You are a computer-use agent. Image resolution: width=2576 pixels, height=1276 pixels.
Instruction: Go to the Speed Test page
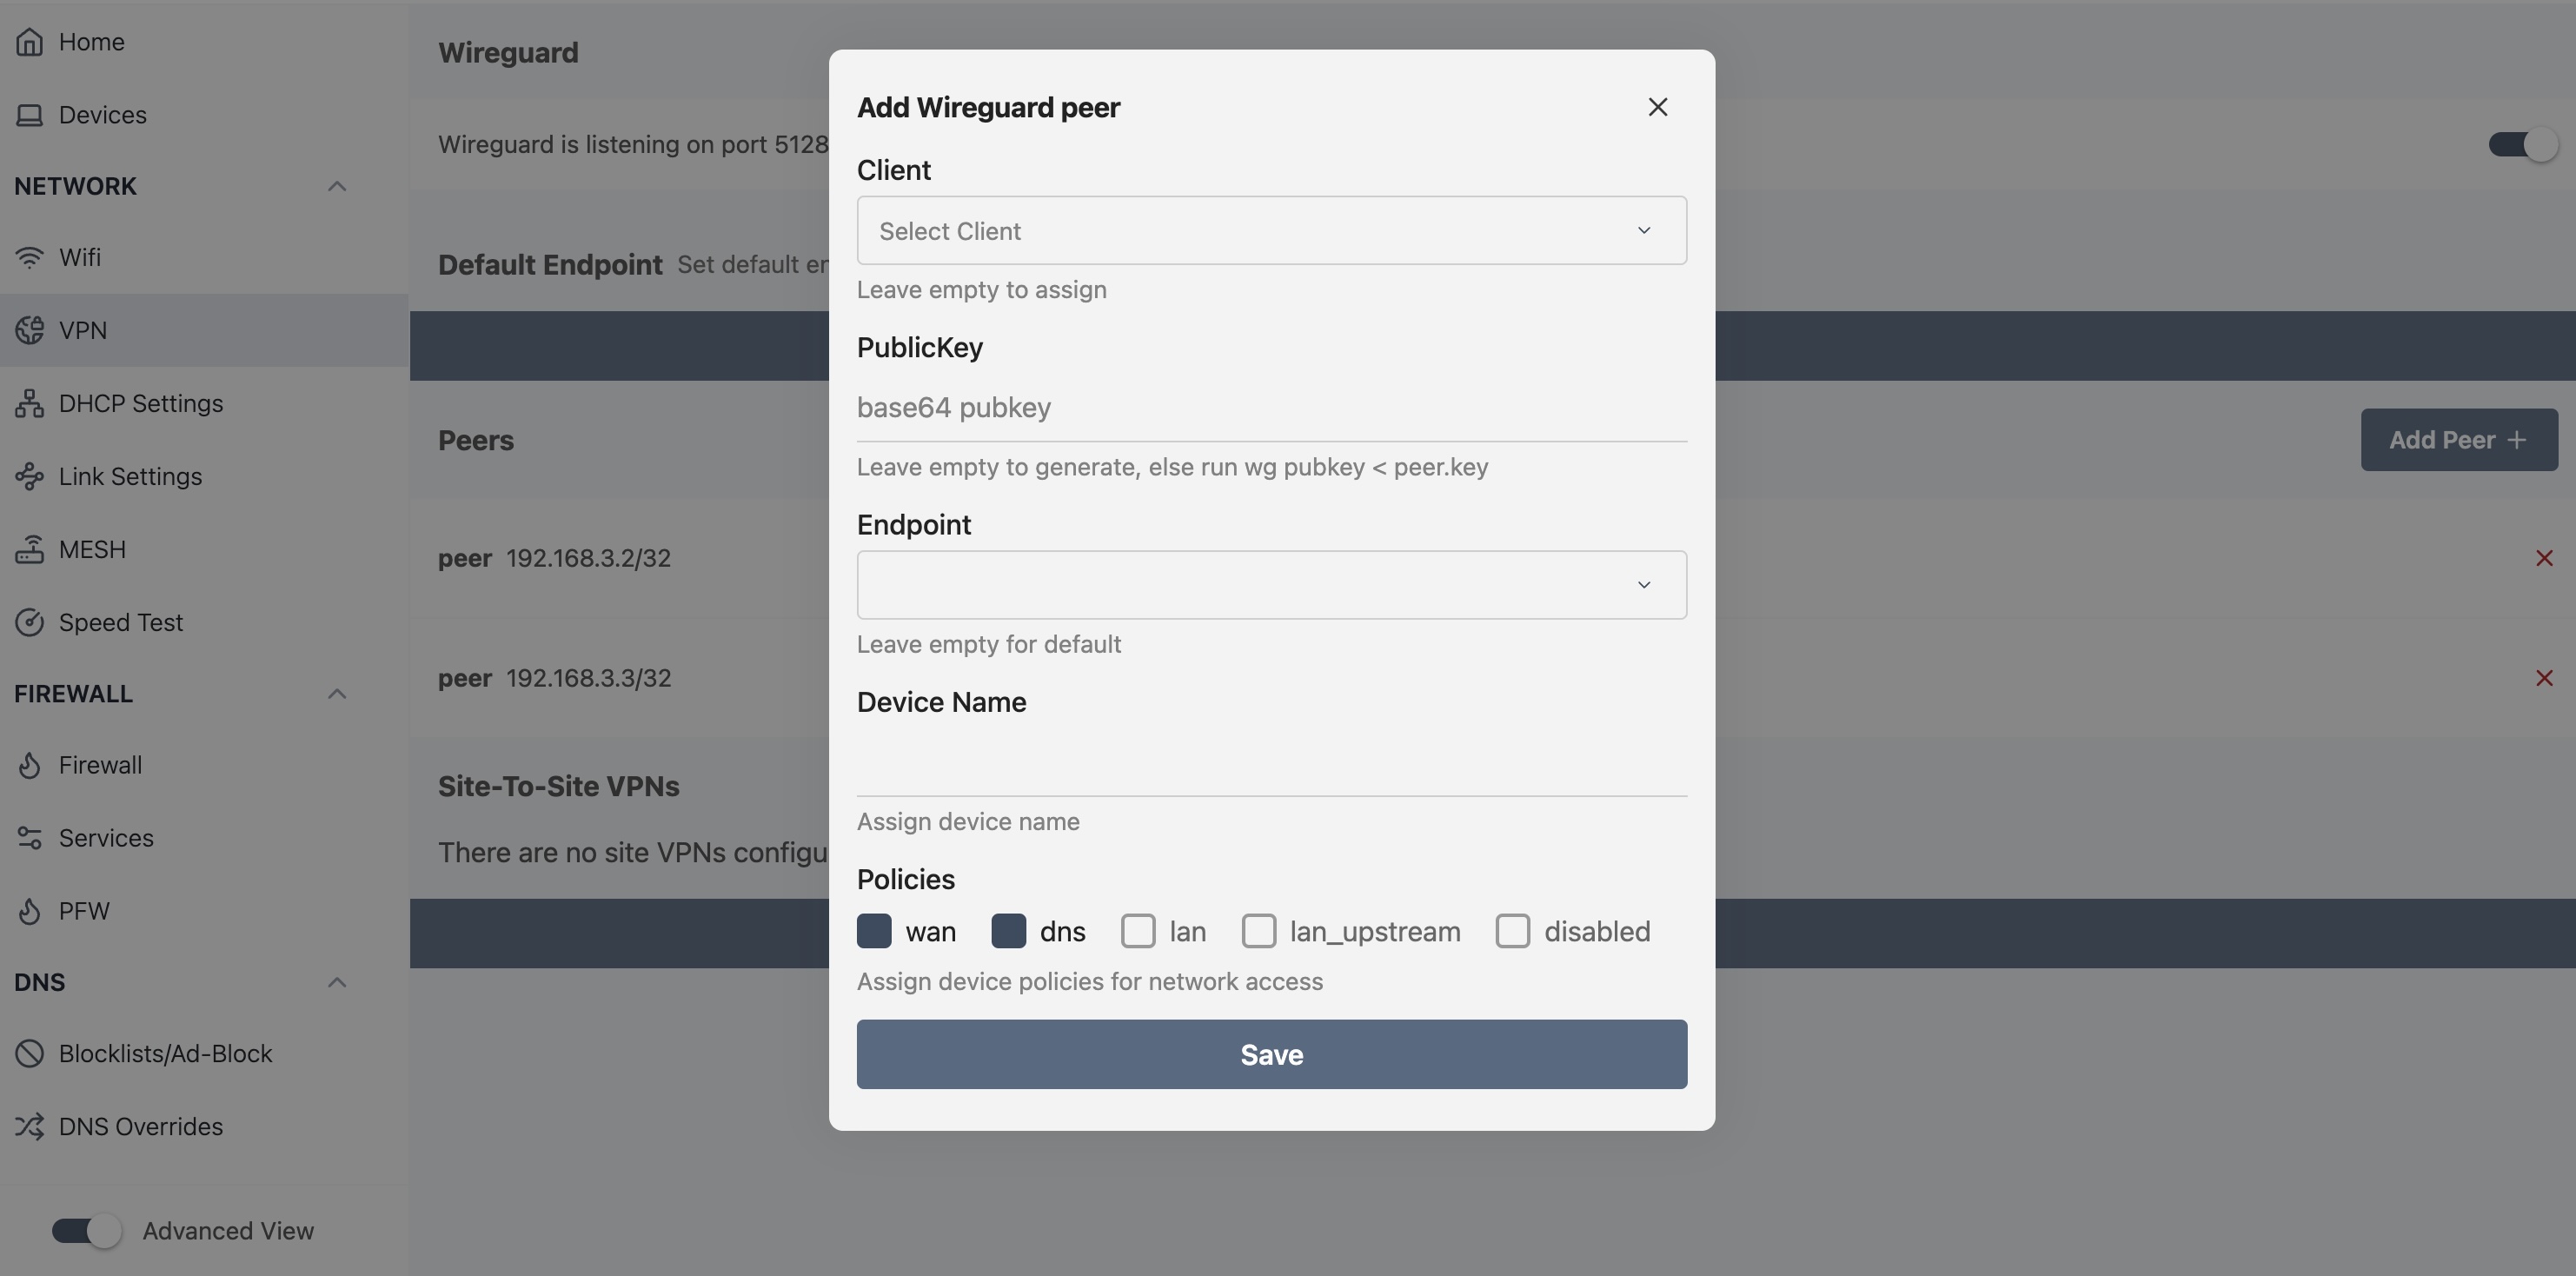(204, 622)
